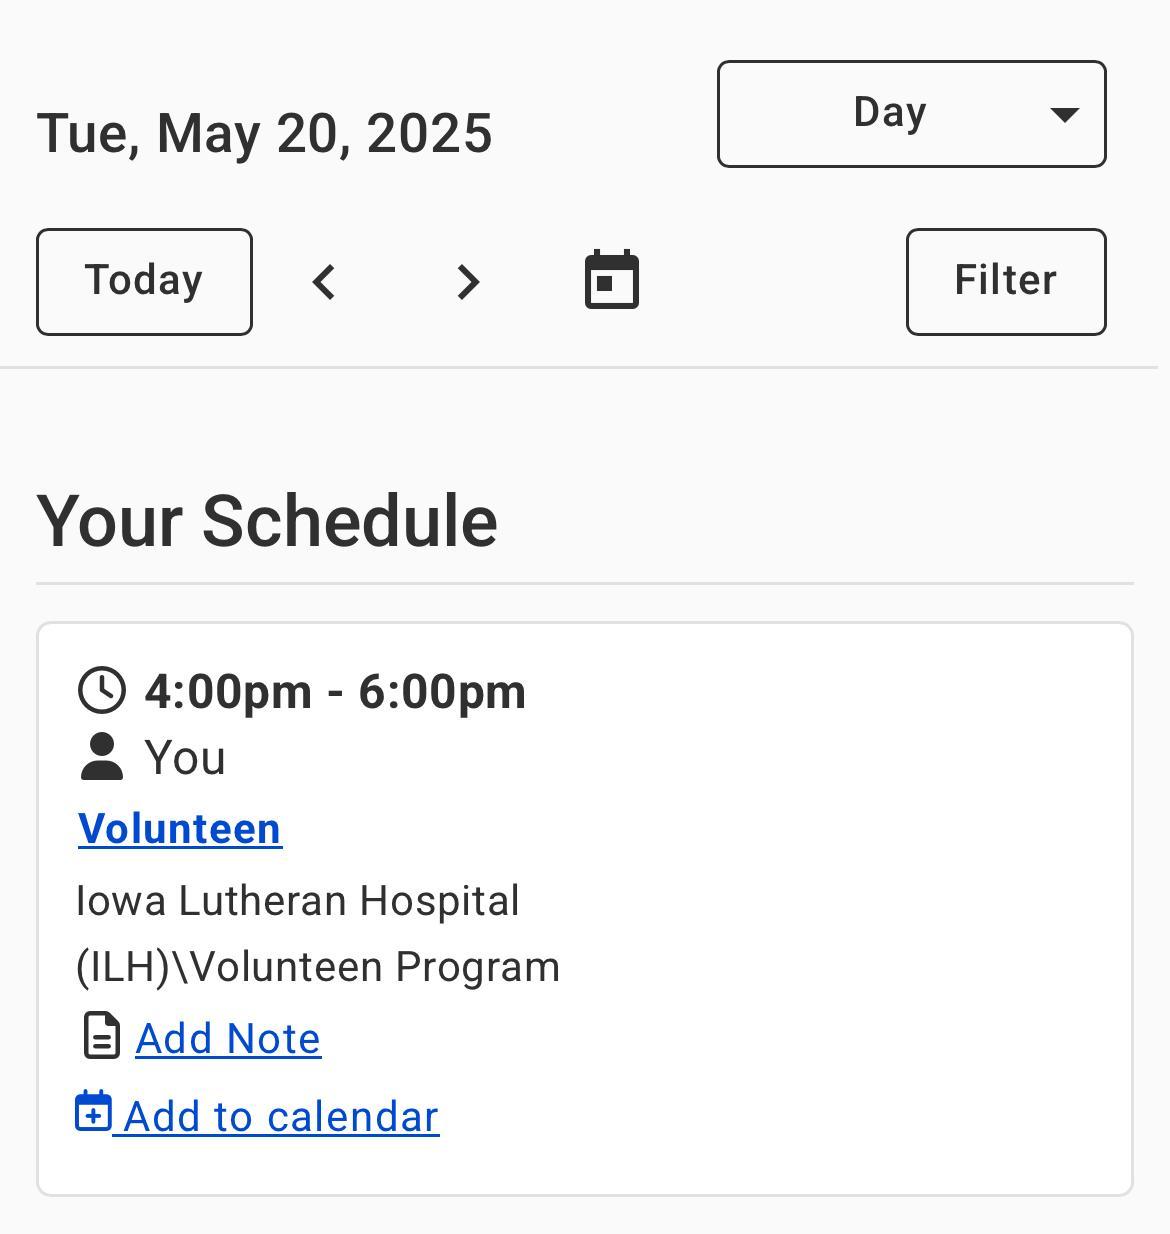Jump to Today's schedule

coord(144,282)
